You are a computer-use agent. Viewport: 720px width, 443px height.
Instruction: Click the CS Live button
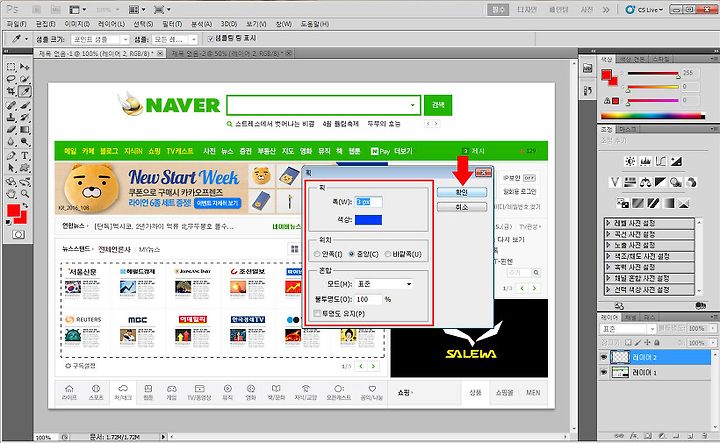point(645,9)
